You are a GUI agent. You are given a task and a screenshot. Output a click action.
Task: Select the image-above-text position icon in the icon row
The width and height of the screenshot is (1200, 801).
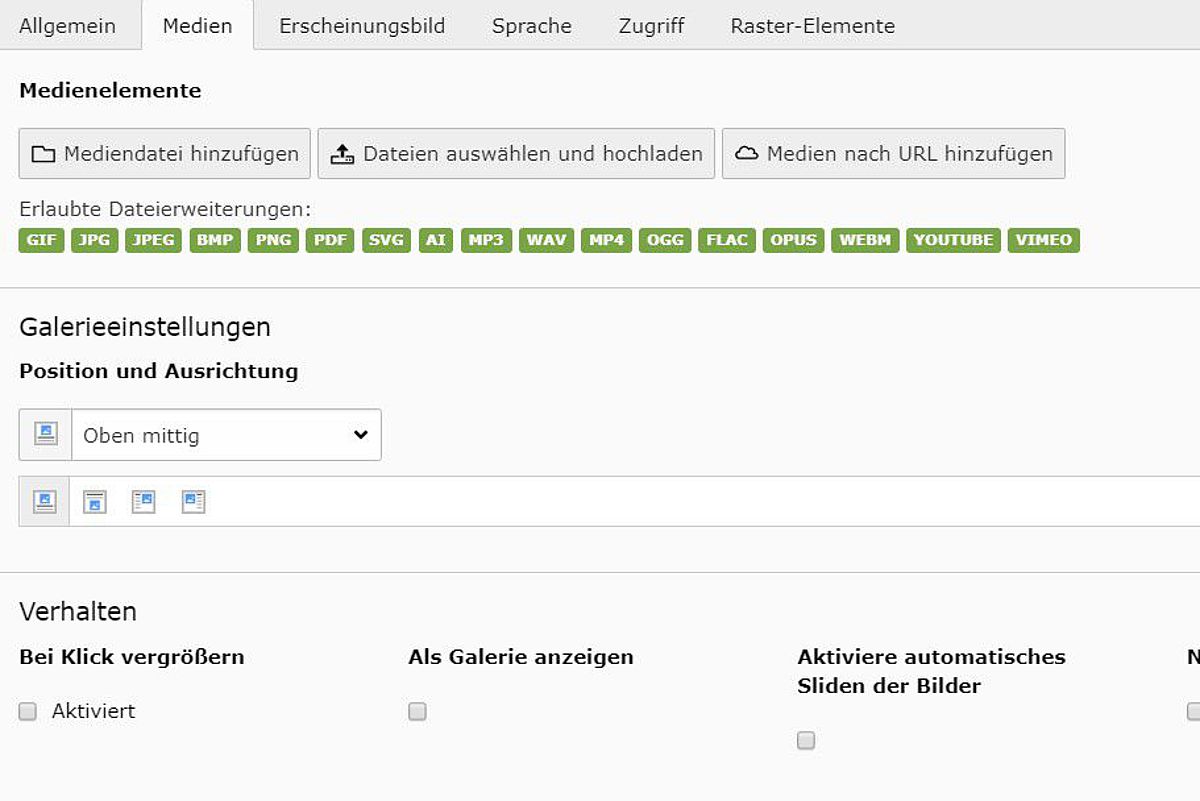pos(45,501)
